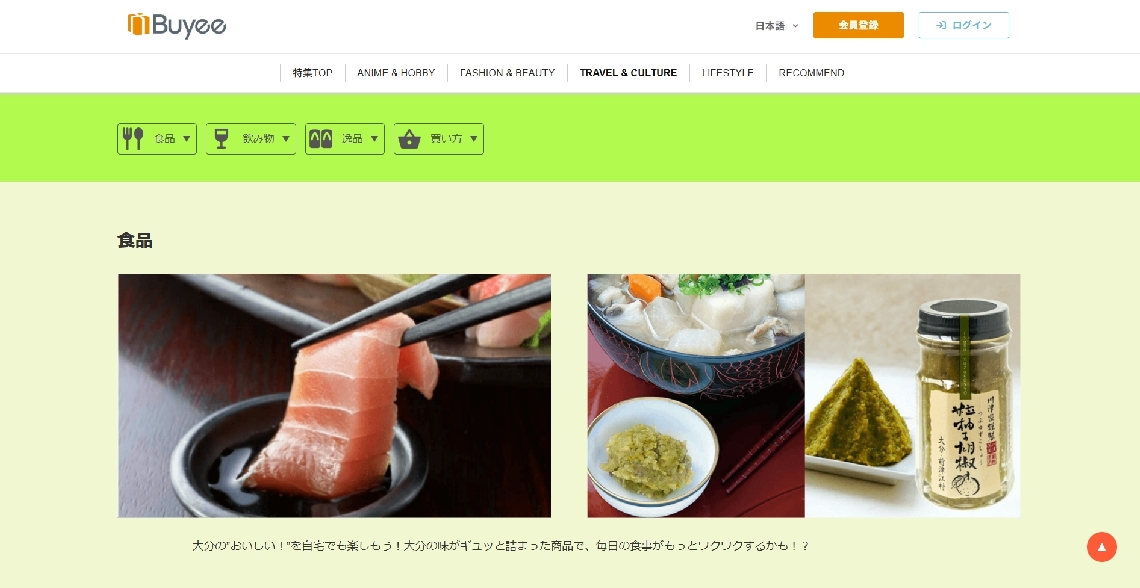The width and height of the screenshot is (1140, 588).
Task: Expand the 飲み物 dropdown arrow
Action: click(x=286, y=139)
